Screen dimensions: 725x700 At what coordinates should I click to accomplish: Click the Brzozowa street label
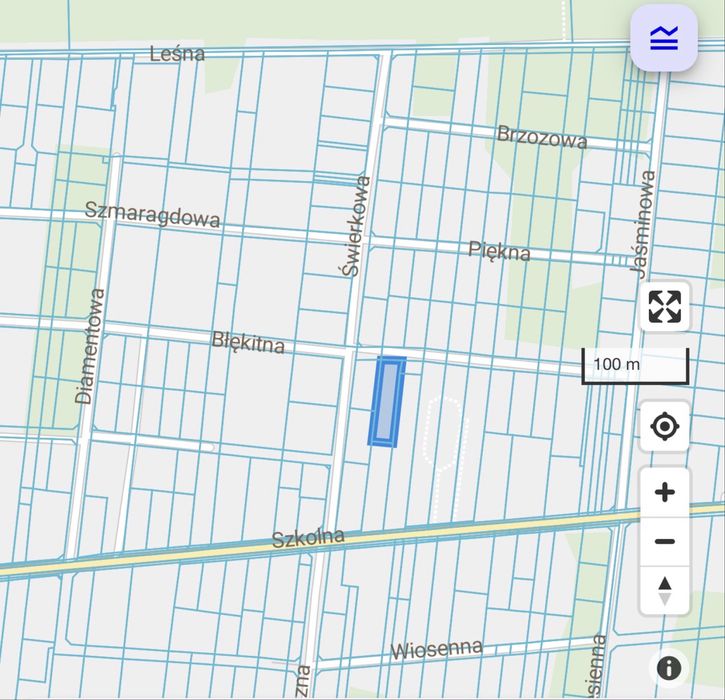pos(542,137)
